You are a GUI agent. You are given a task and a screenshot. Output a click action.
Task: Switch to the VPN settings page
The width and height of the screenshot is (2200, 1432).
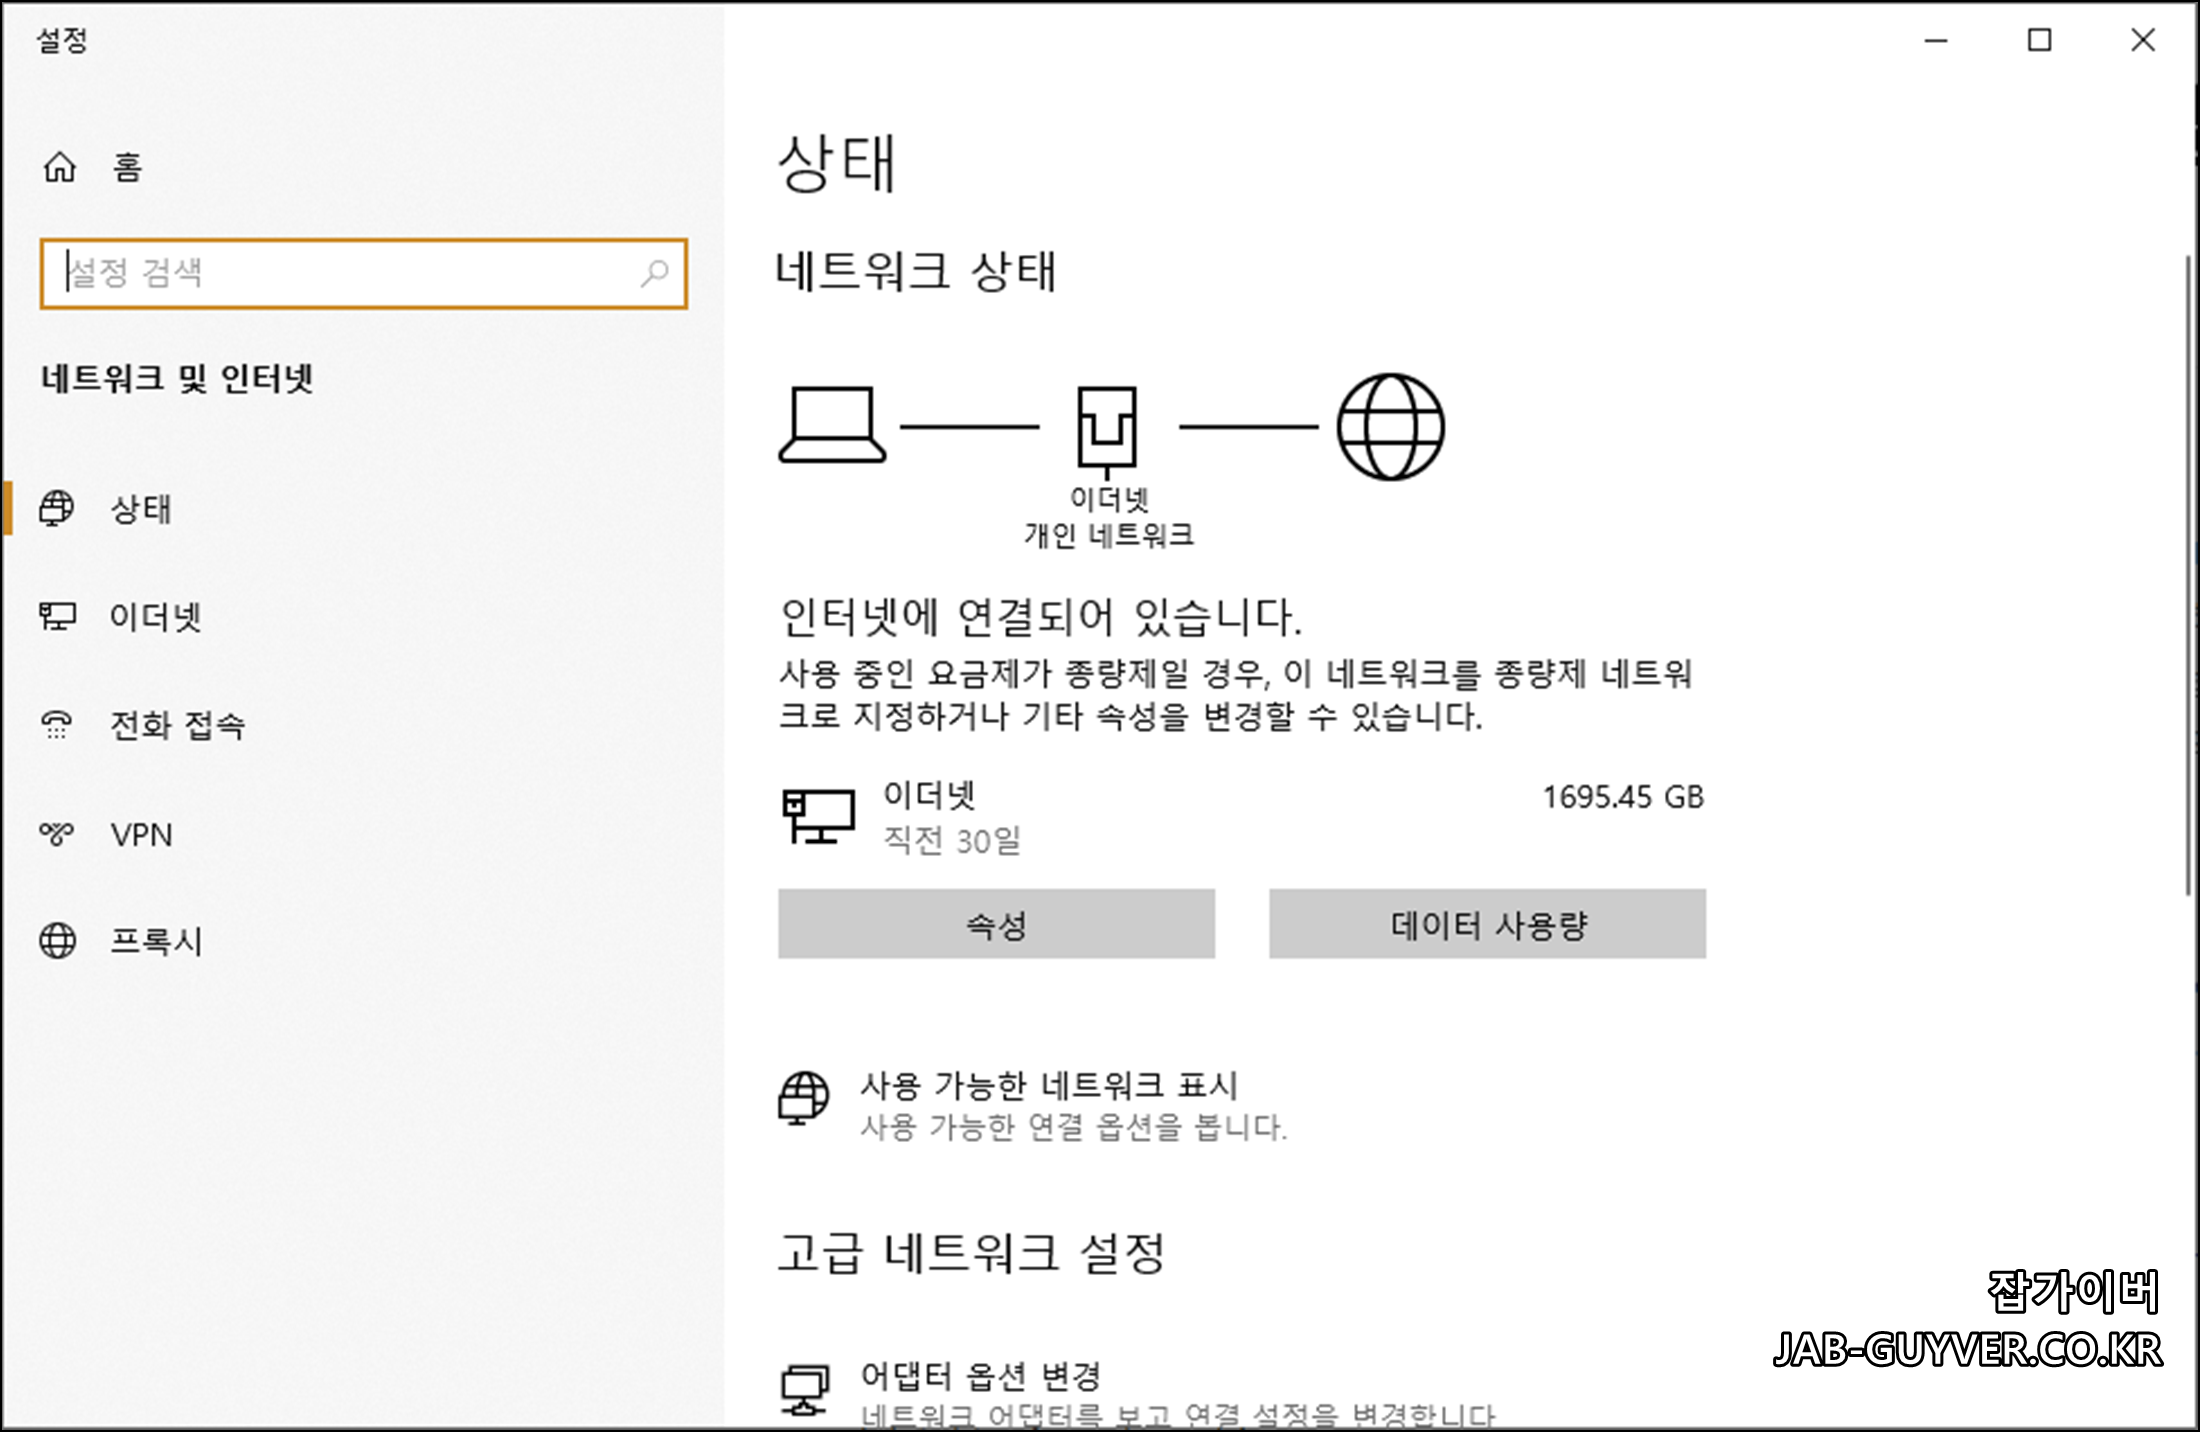pos(141,834)
